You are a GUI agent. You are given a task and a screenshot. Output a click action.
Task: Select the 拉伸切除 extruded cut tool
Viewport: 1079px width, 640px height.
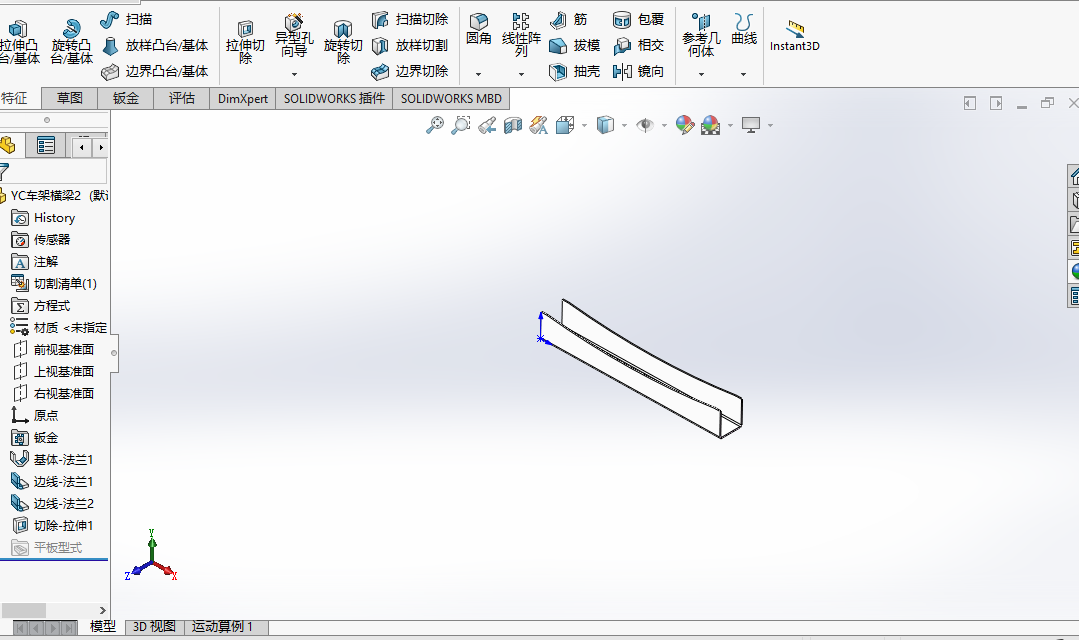[245, 42]
